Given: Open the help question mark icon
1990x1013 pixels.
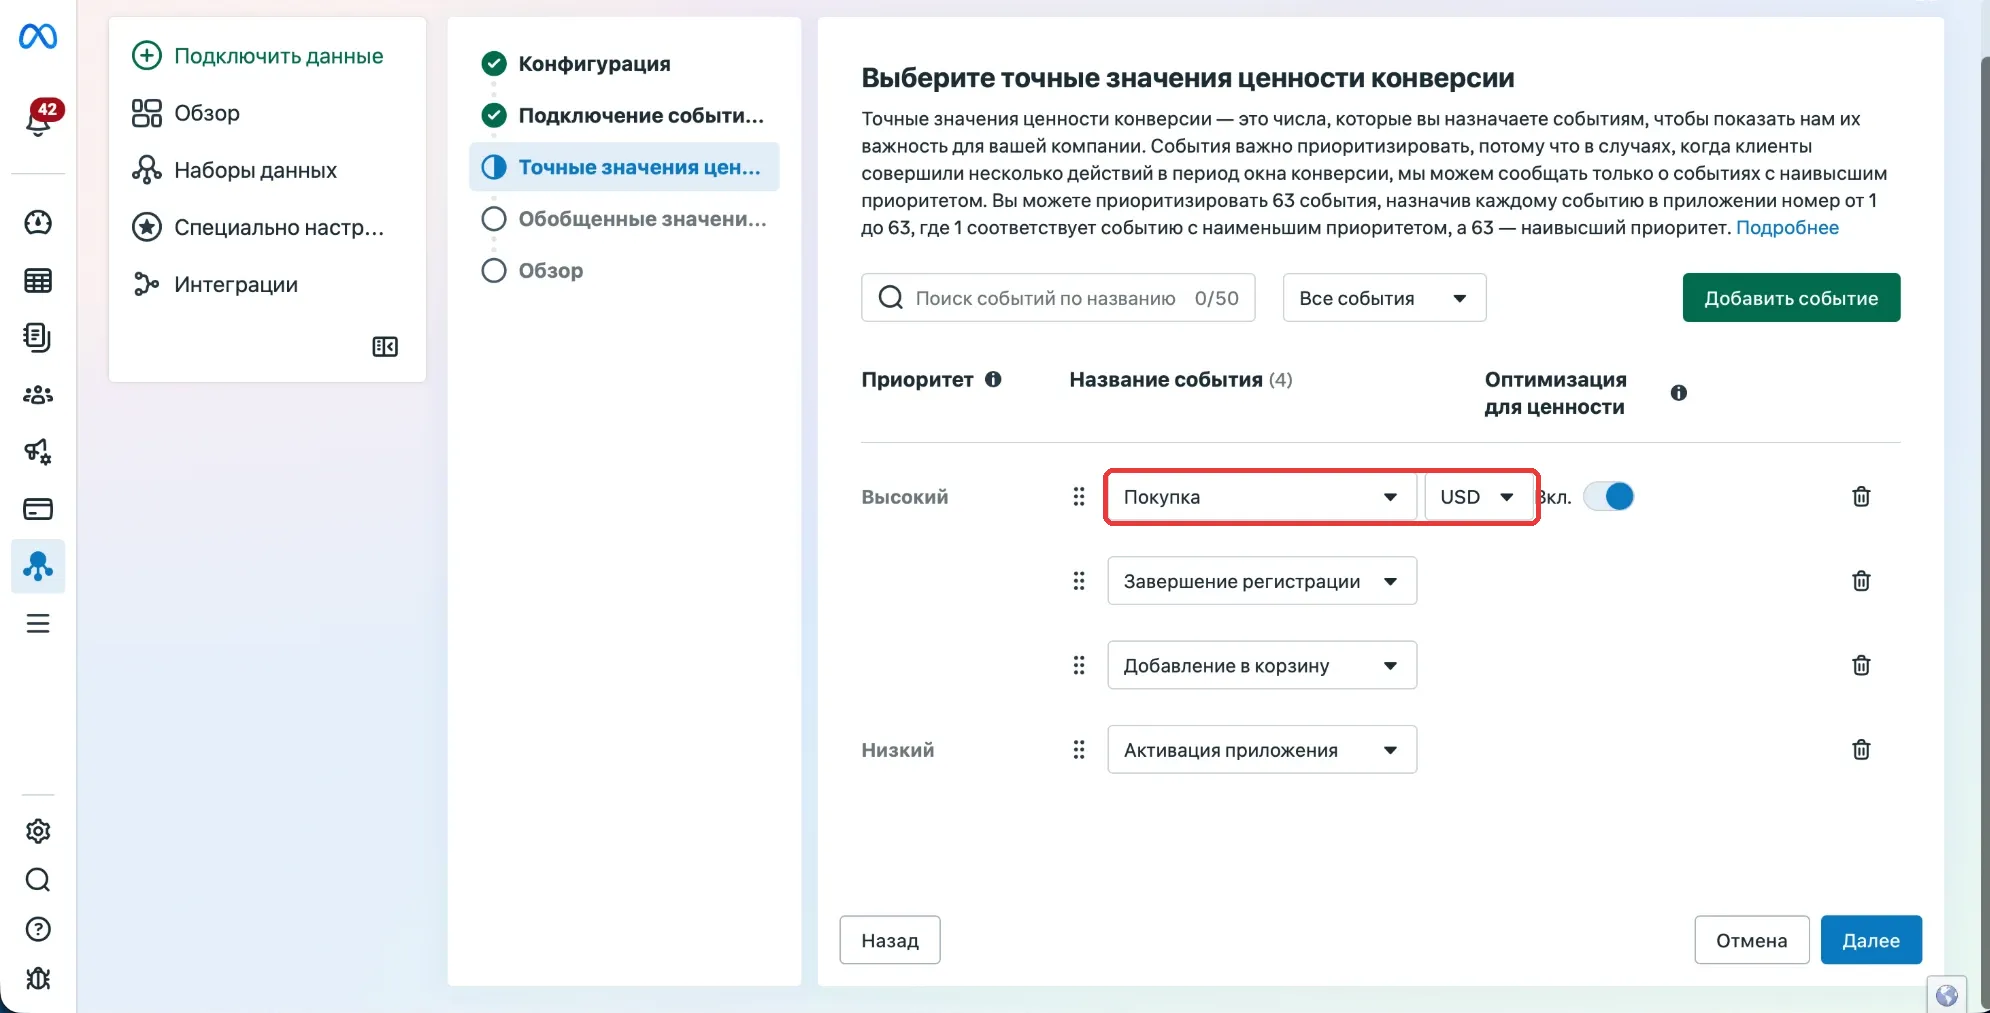Looking at the screenshot, I should click(x=38, y=929).
